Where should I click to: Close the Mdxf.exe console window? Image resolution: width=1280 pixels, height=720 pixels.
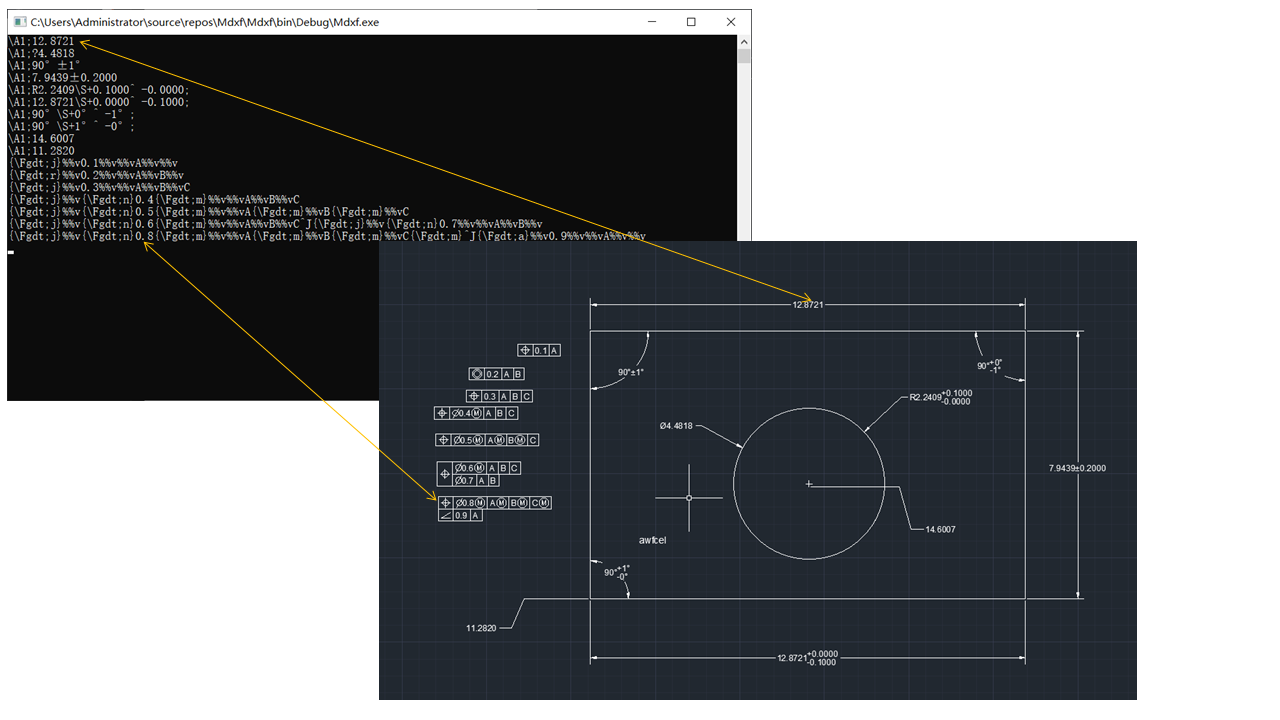click(x=731, y=21)
